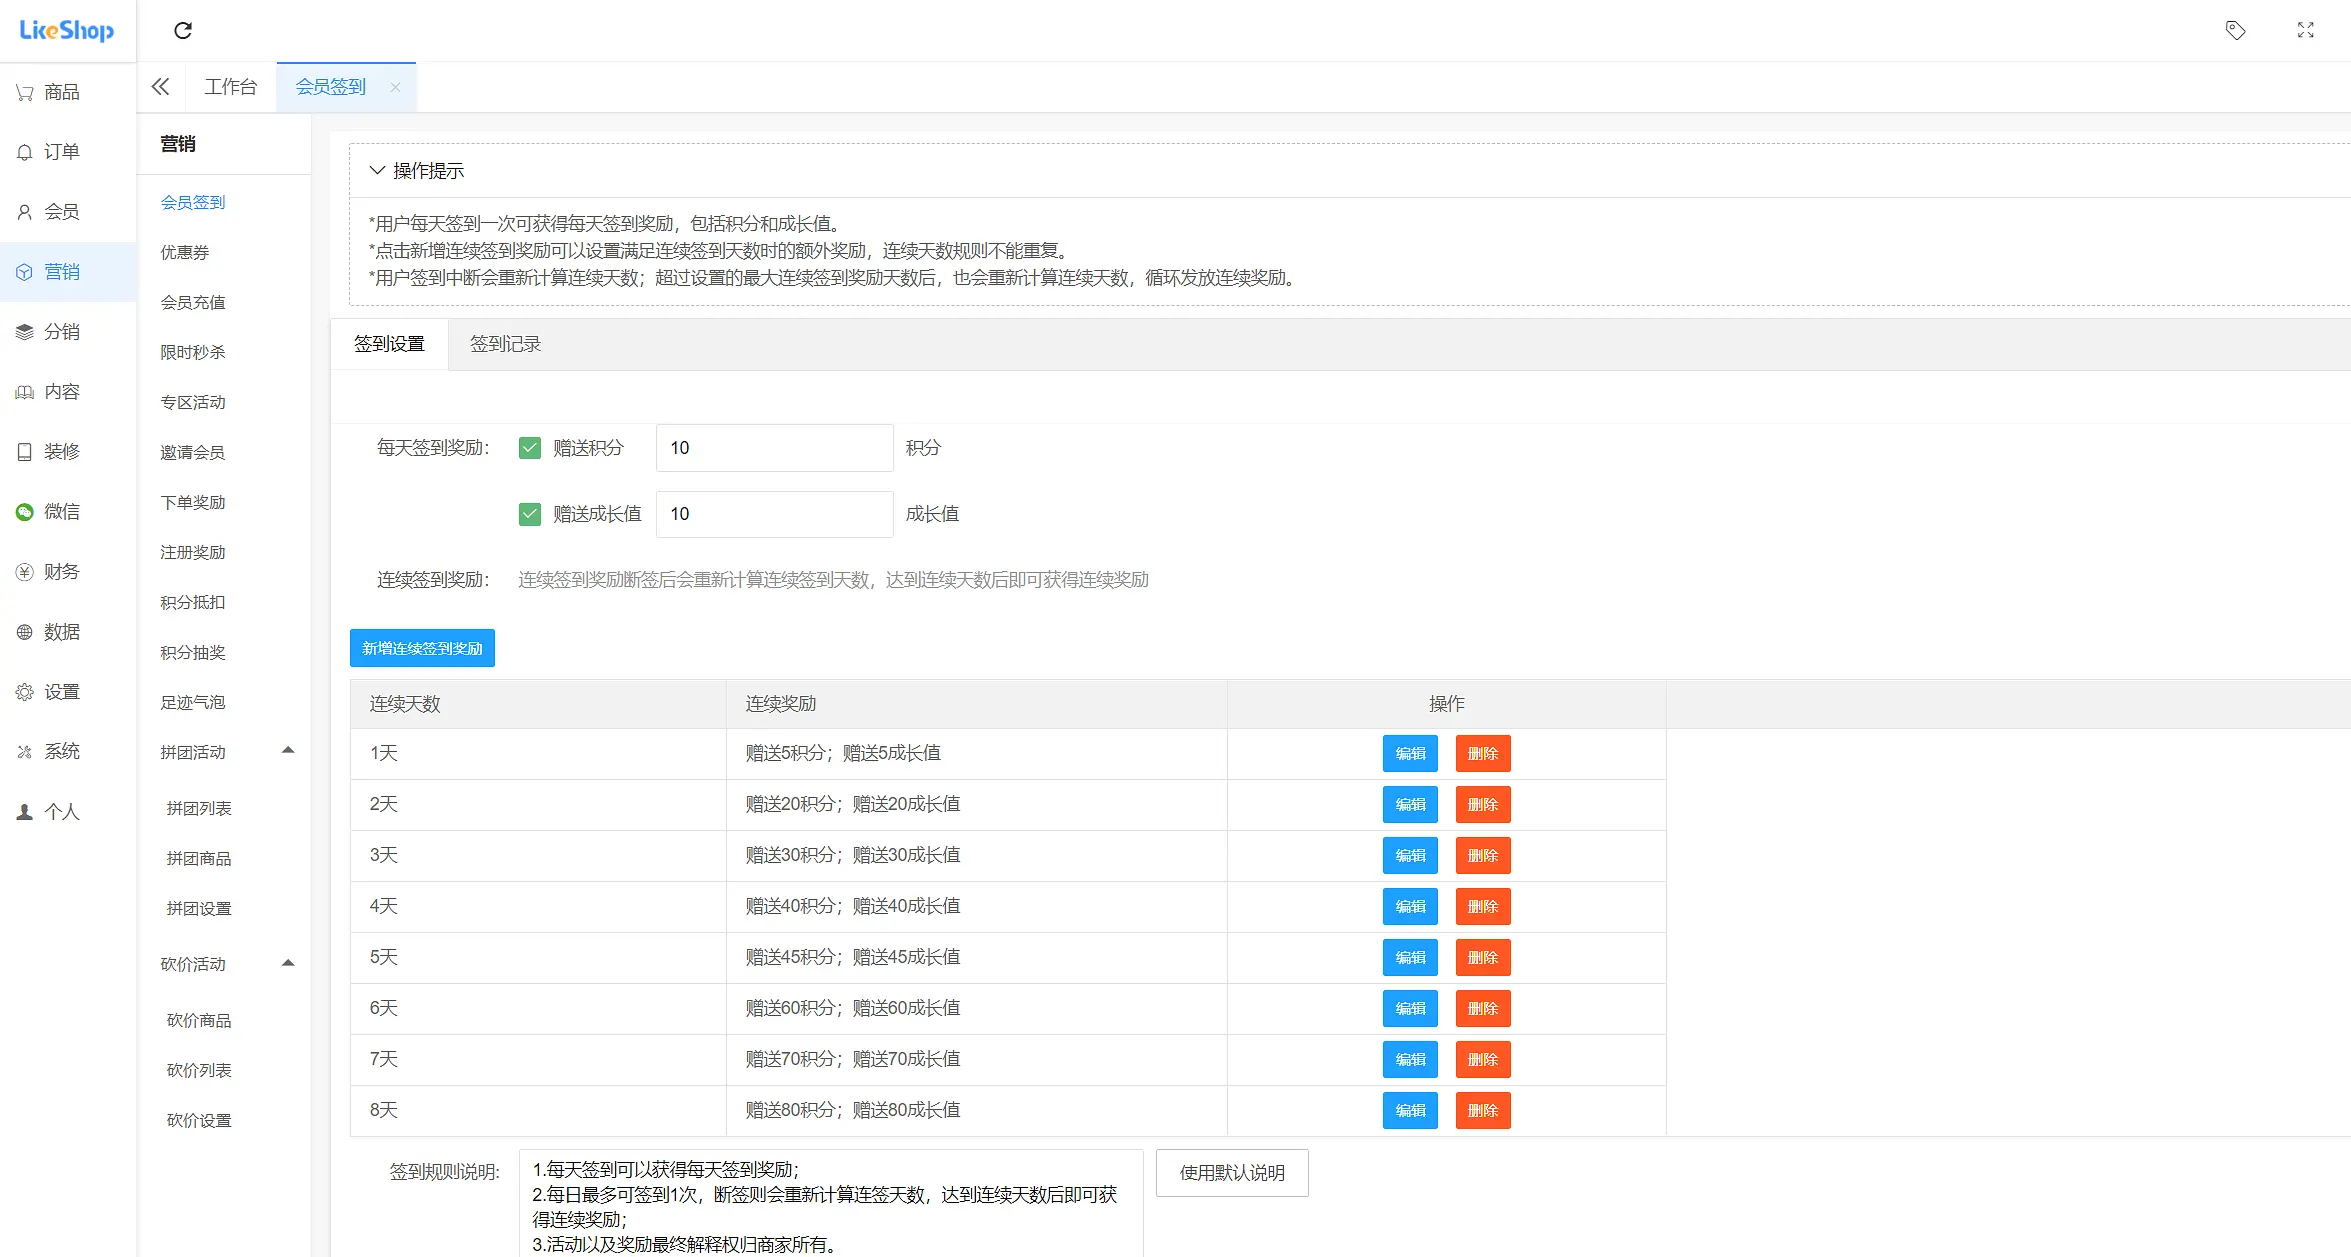Image resolution: width=2351 pixels, height=1257 pixels.
Task: Open the 系统 (System) section
Action: (60, 751)
